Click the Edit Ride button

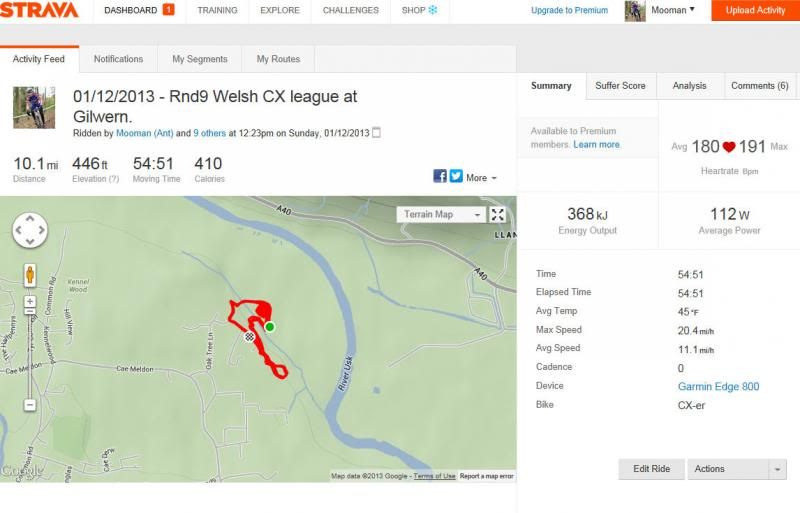click(x=652, y=469)
